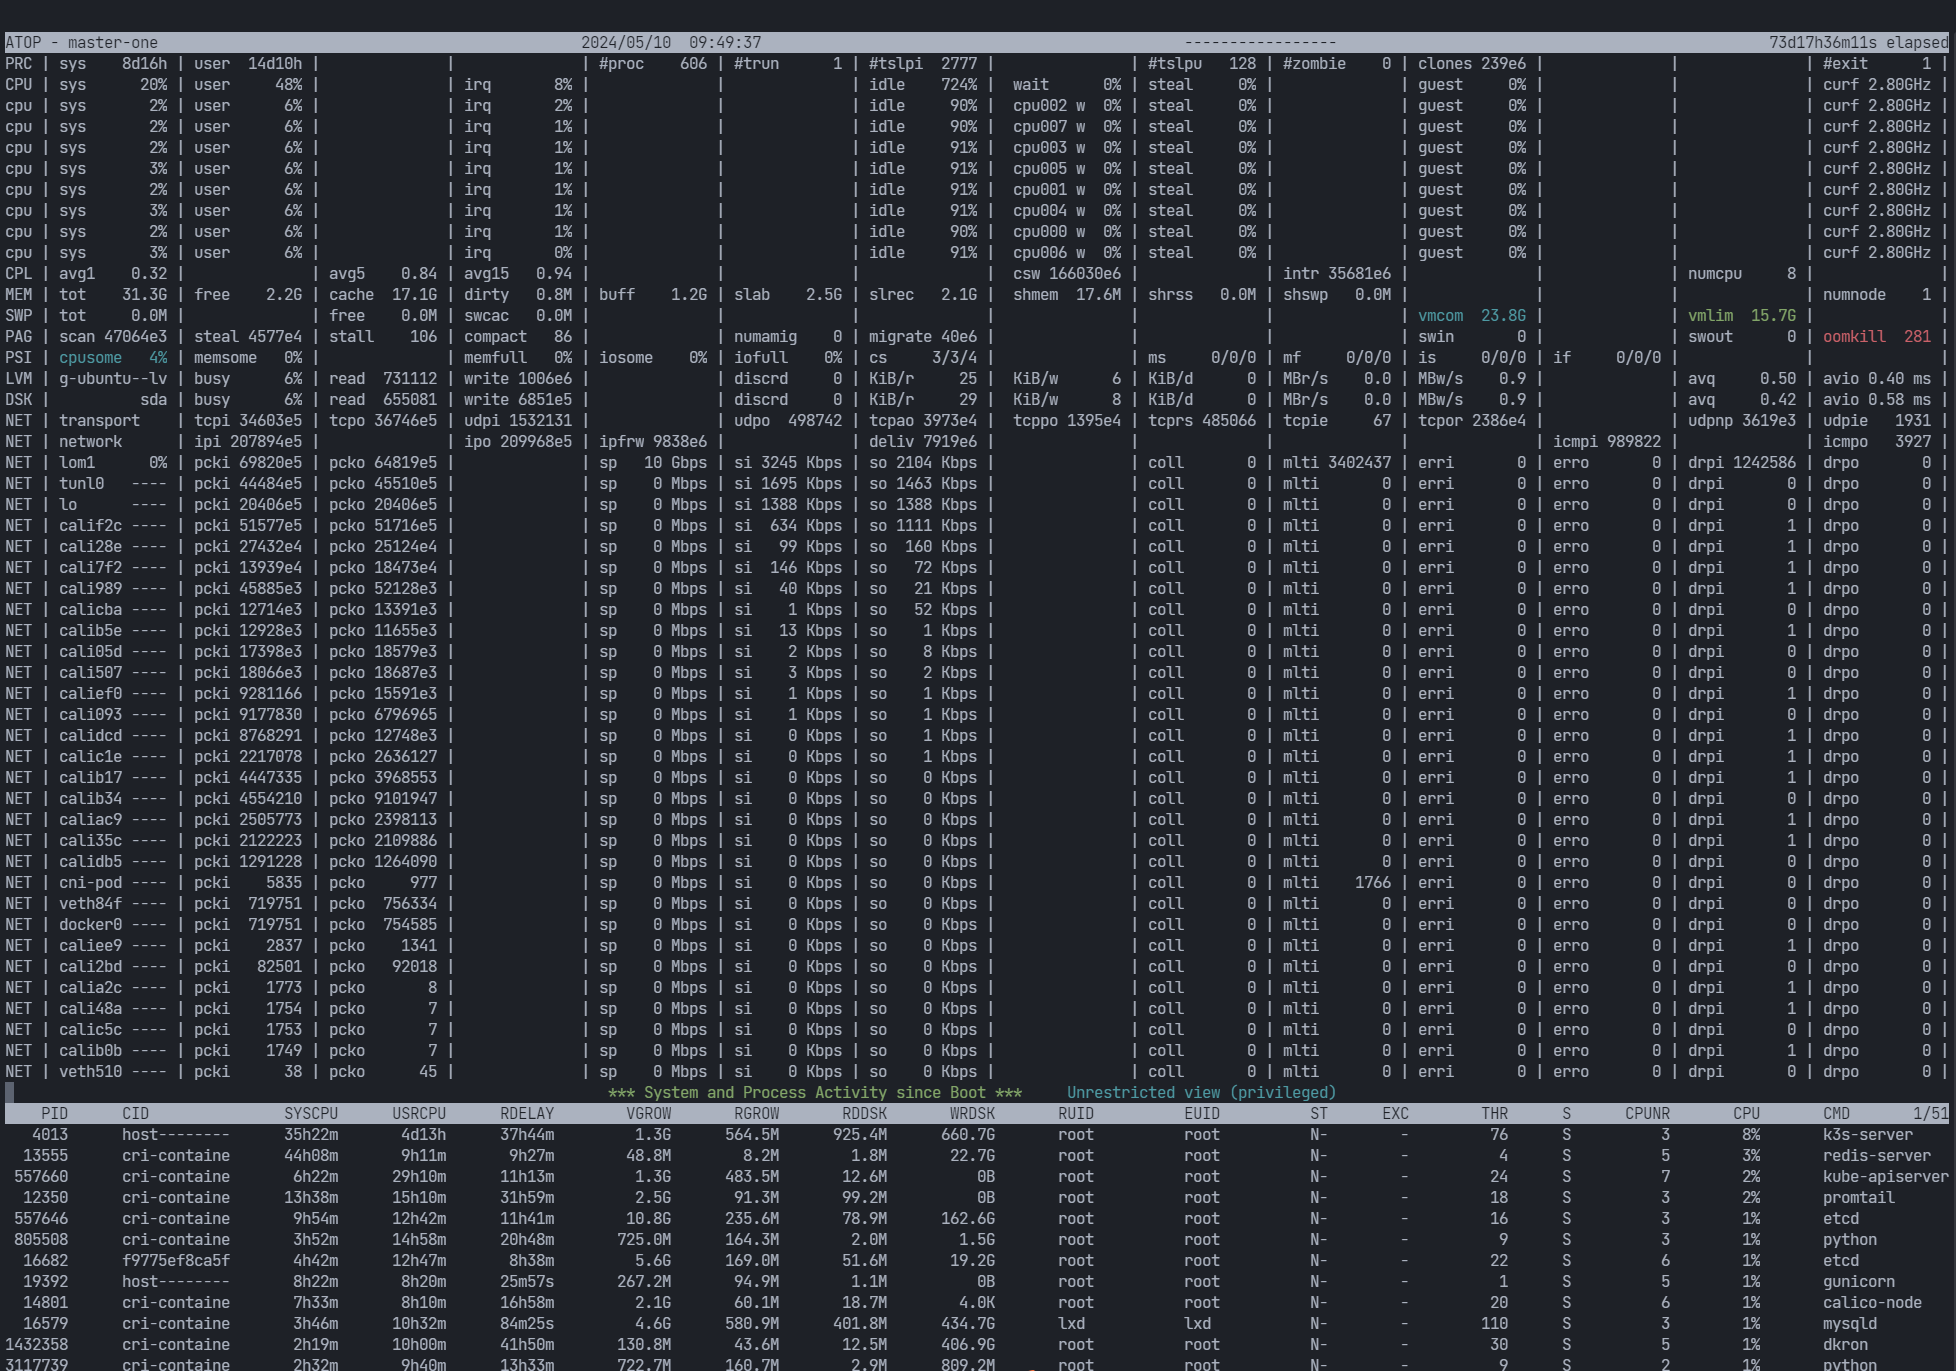The height and width of the screenshot is (1371, 1956).
Task: Click the SYSCPU column header
Action: (x=311, y=1113)
